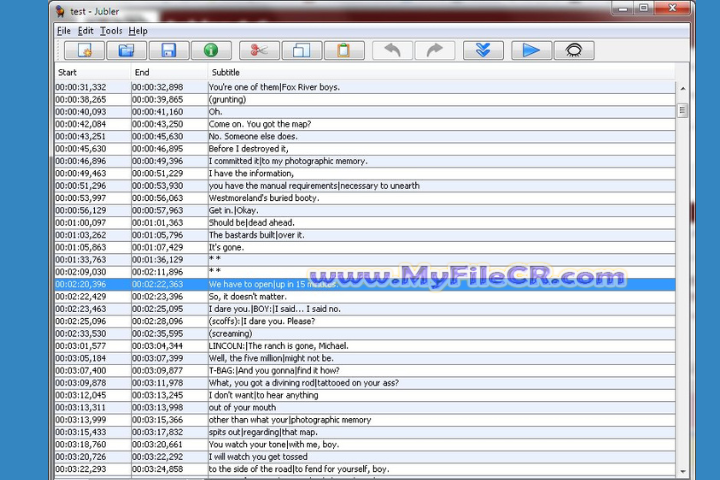This screenshot has width=720, height=480.
Task: Select the "(grunting)" subtitle row
Action: pyautogui.click(x=365, y=100)
